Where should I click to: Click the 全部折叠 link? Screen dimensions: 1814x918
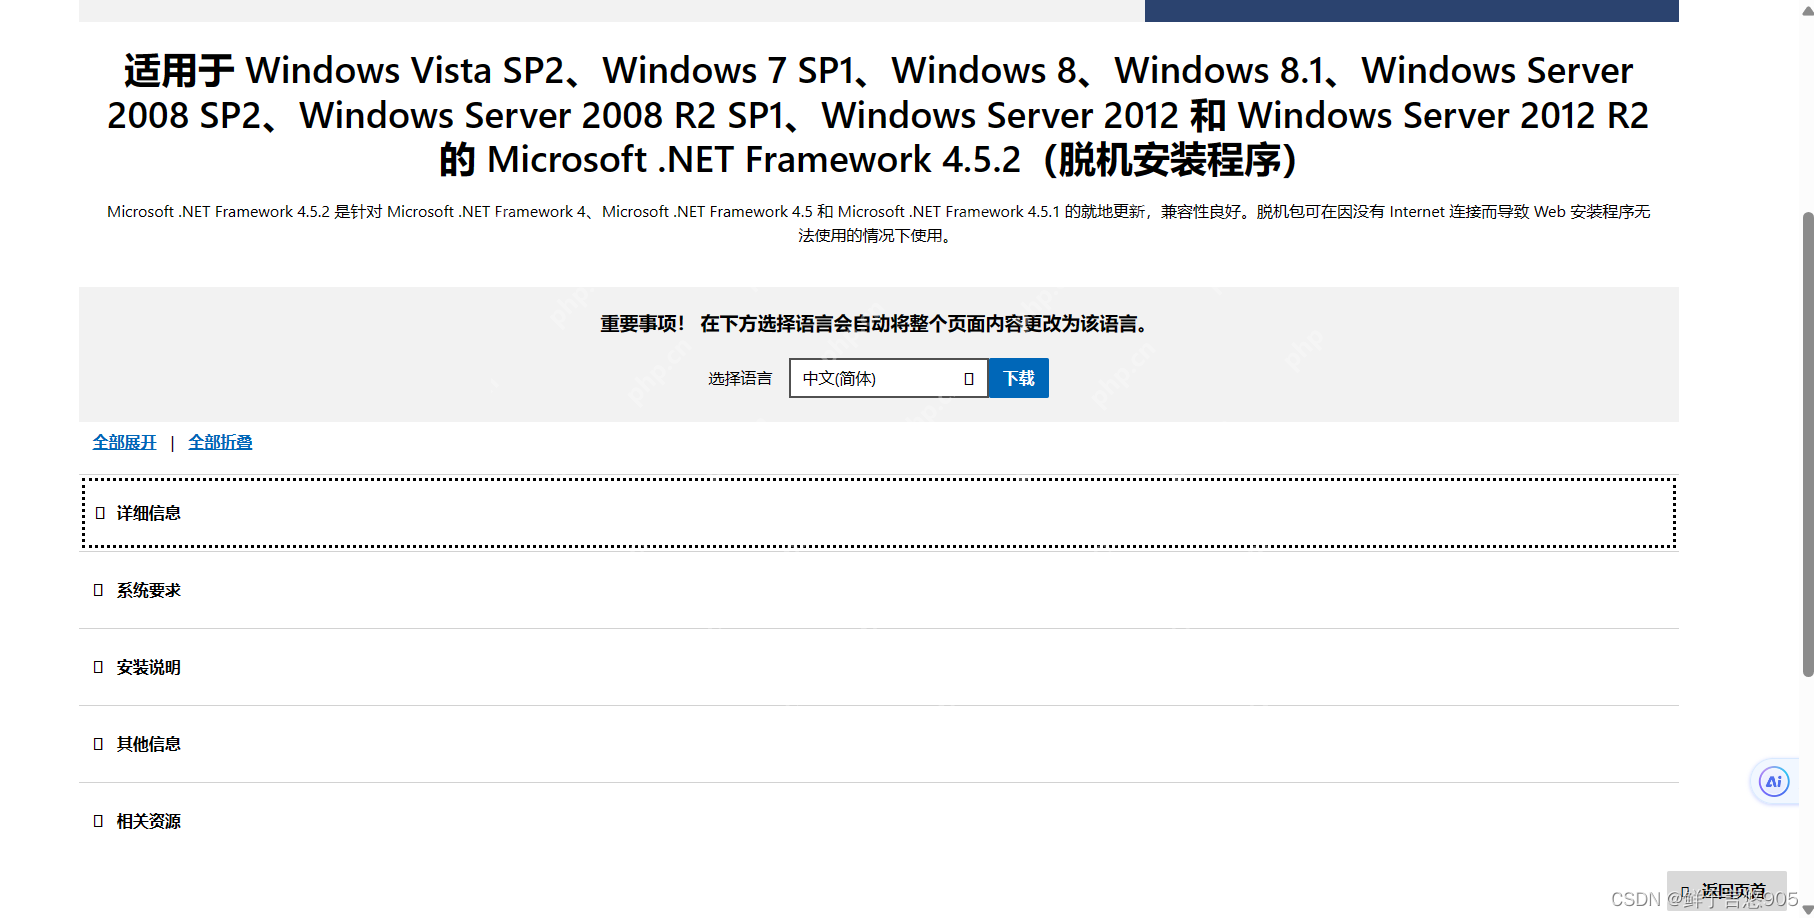pyautogui.click(x=220, y=442)
